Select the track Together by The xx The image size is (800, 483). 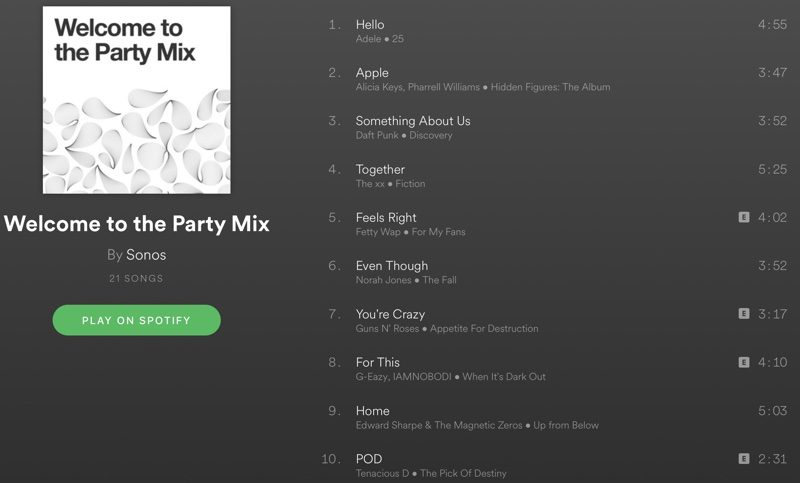coord(557,176)
